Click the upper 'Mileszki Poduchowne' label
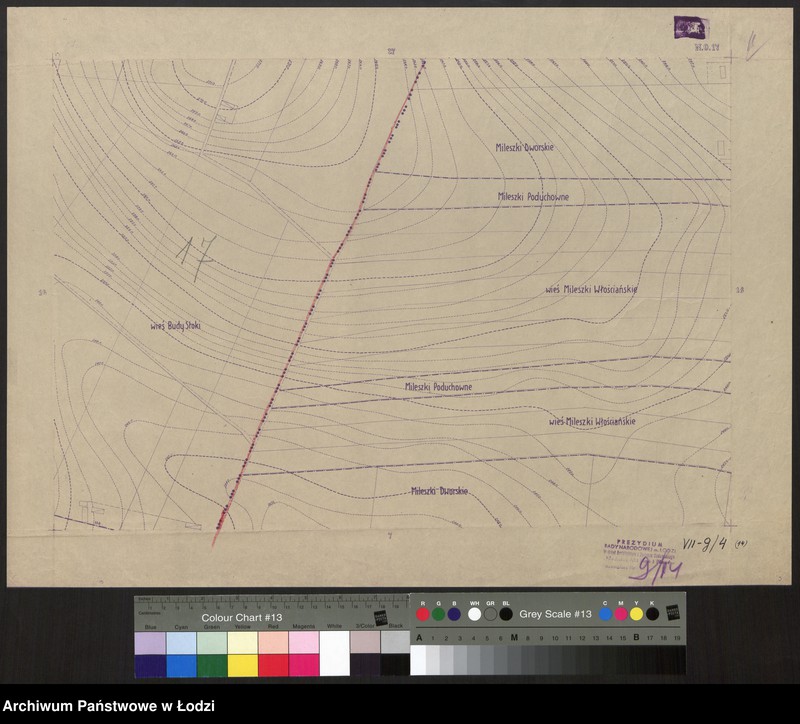 point(533,197)
